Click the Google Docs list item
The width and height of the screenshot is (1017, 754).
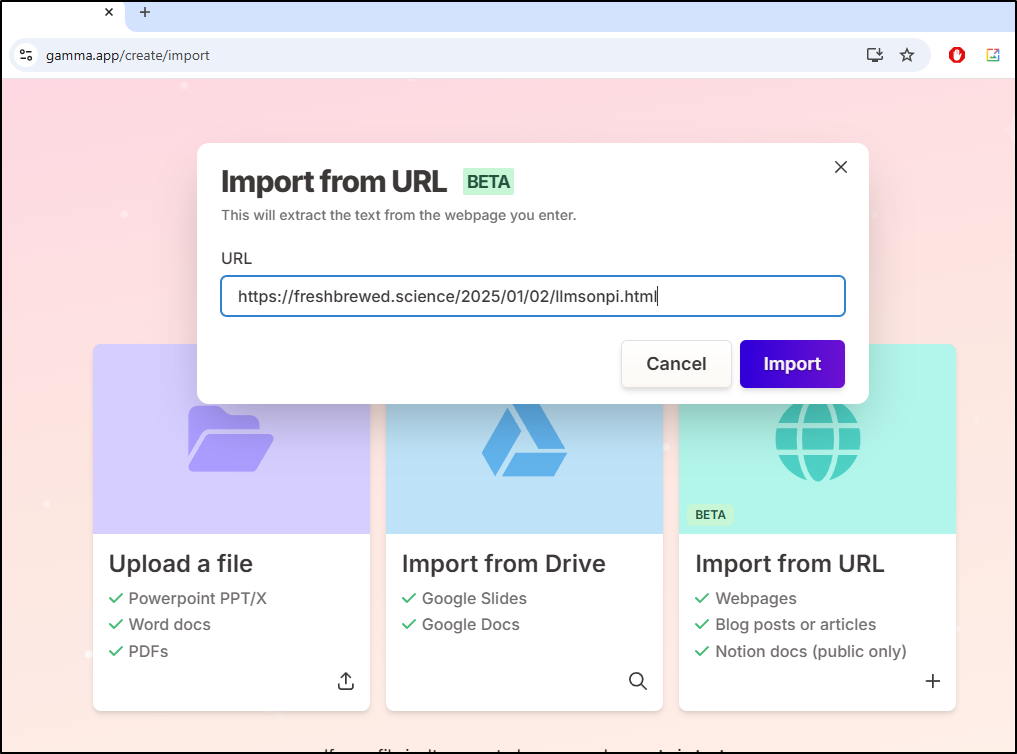coord(470,624)
